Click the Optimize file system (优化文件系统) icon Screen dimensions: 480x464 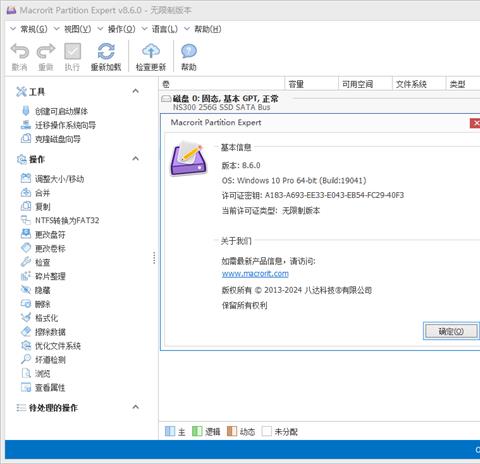tap(26, 345)
